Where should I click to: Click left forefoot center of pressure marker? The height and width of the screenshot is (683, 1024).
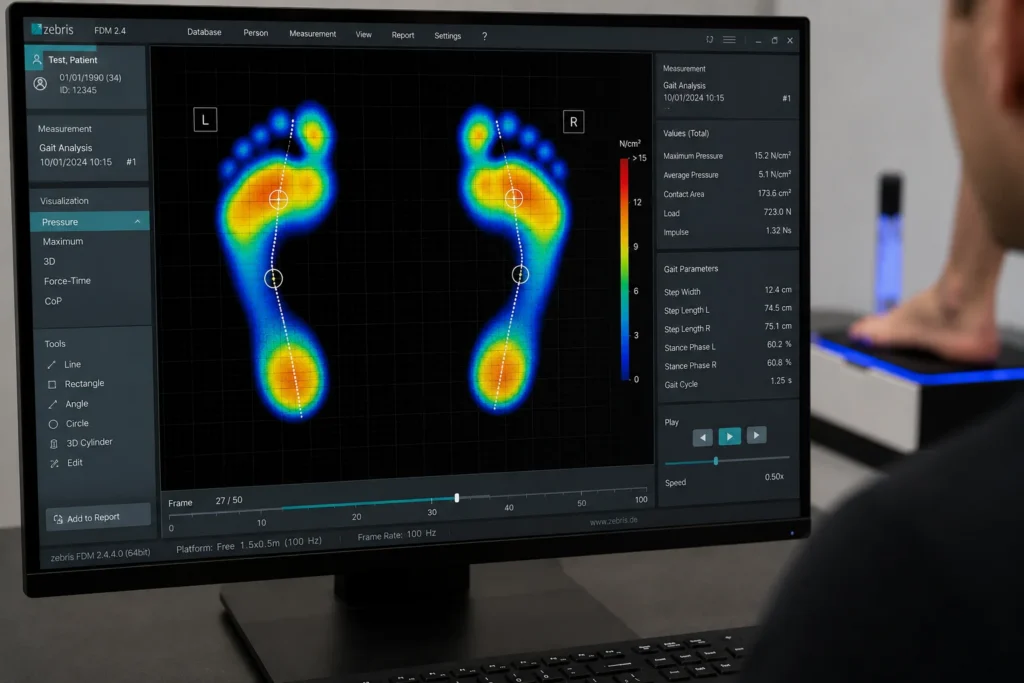coord(278,199)
